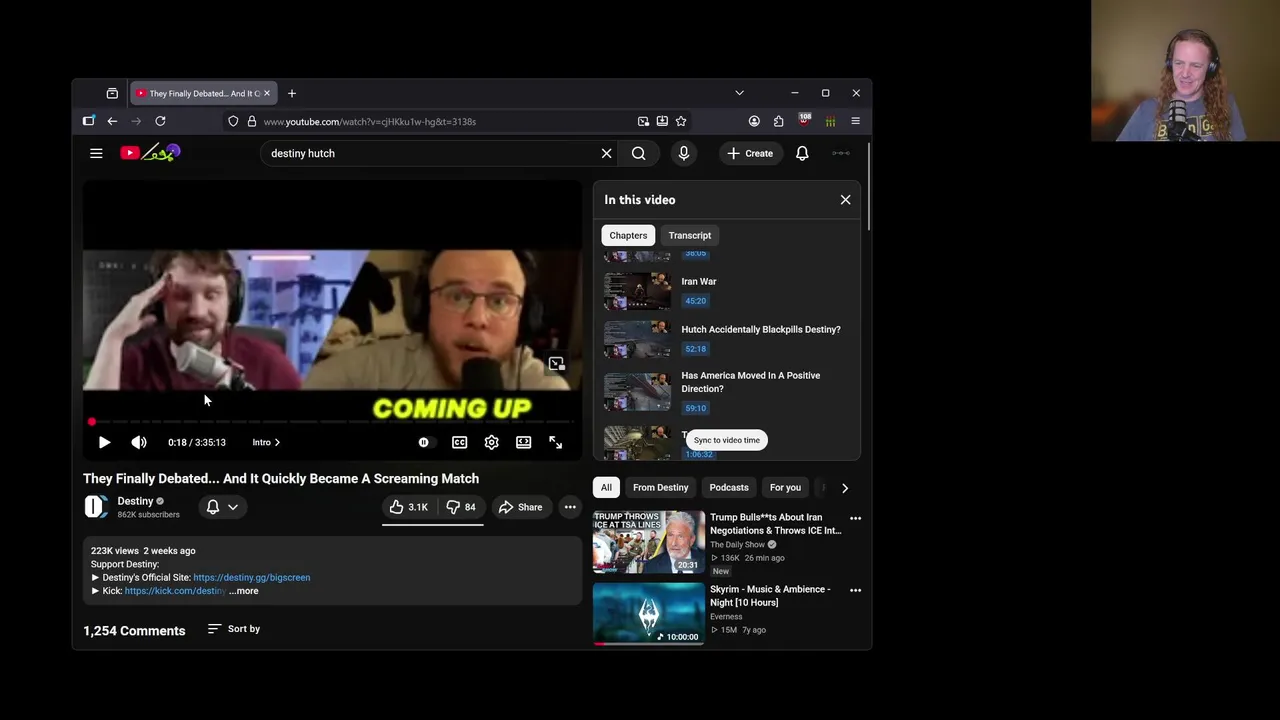Image resolution: width=1280 pixels, height=720 pixels.
Task: Expand description with ...more
Action: [x=244, y=591]
